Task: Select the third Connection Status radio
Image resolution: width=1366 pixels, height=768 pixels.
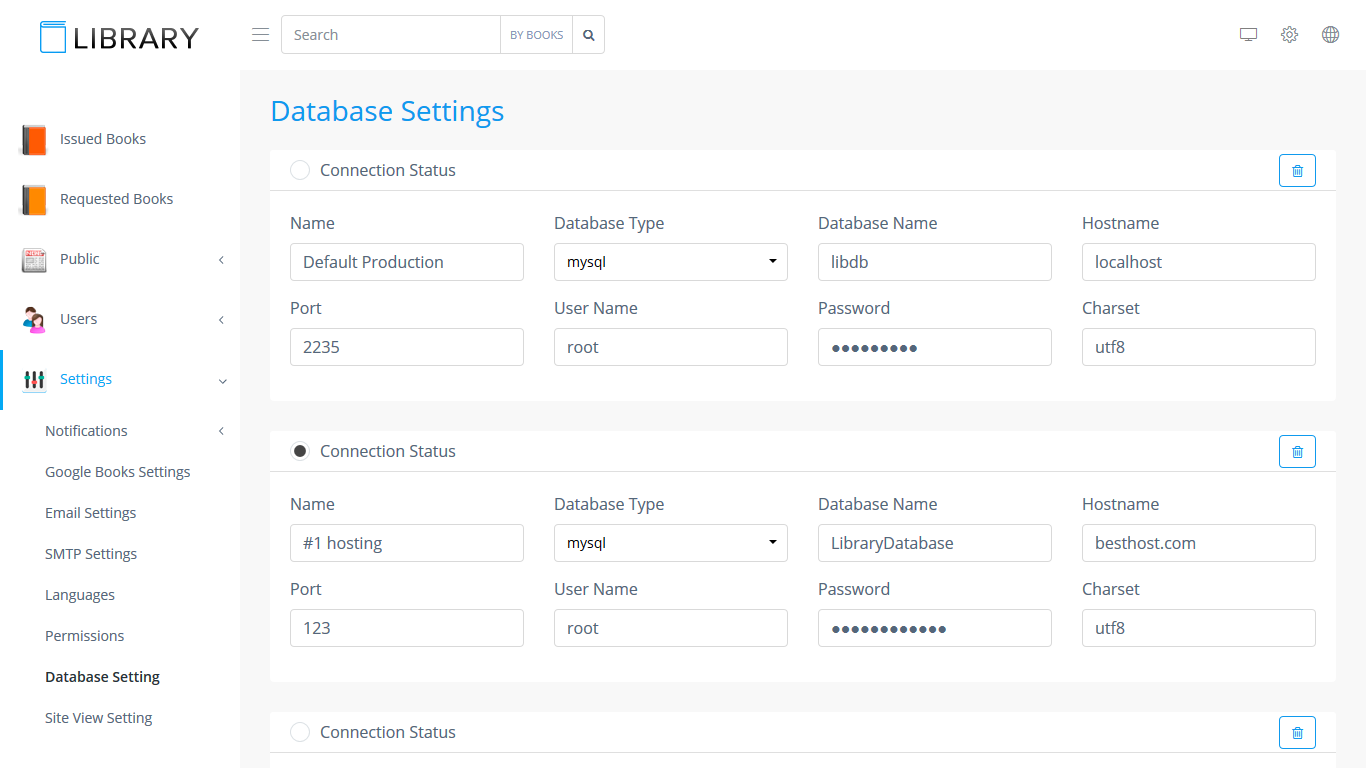Action: 300,732
